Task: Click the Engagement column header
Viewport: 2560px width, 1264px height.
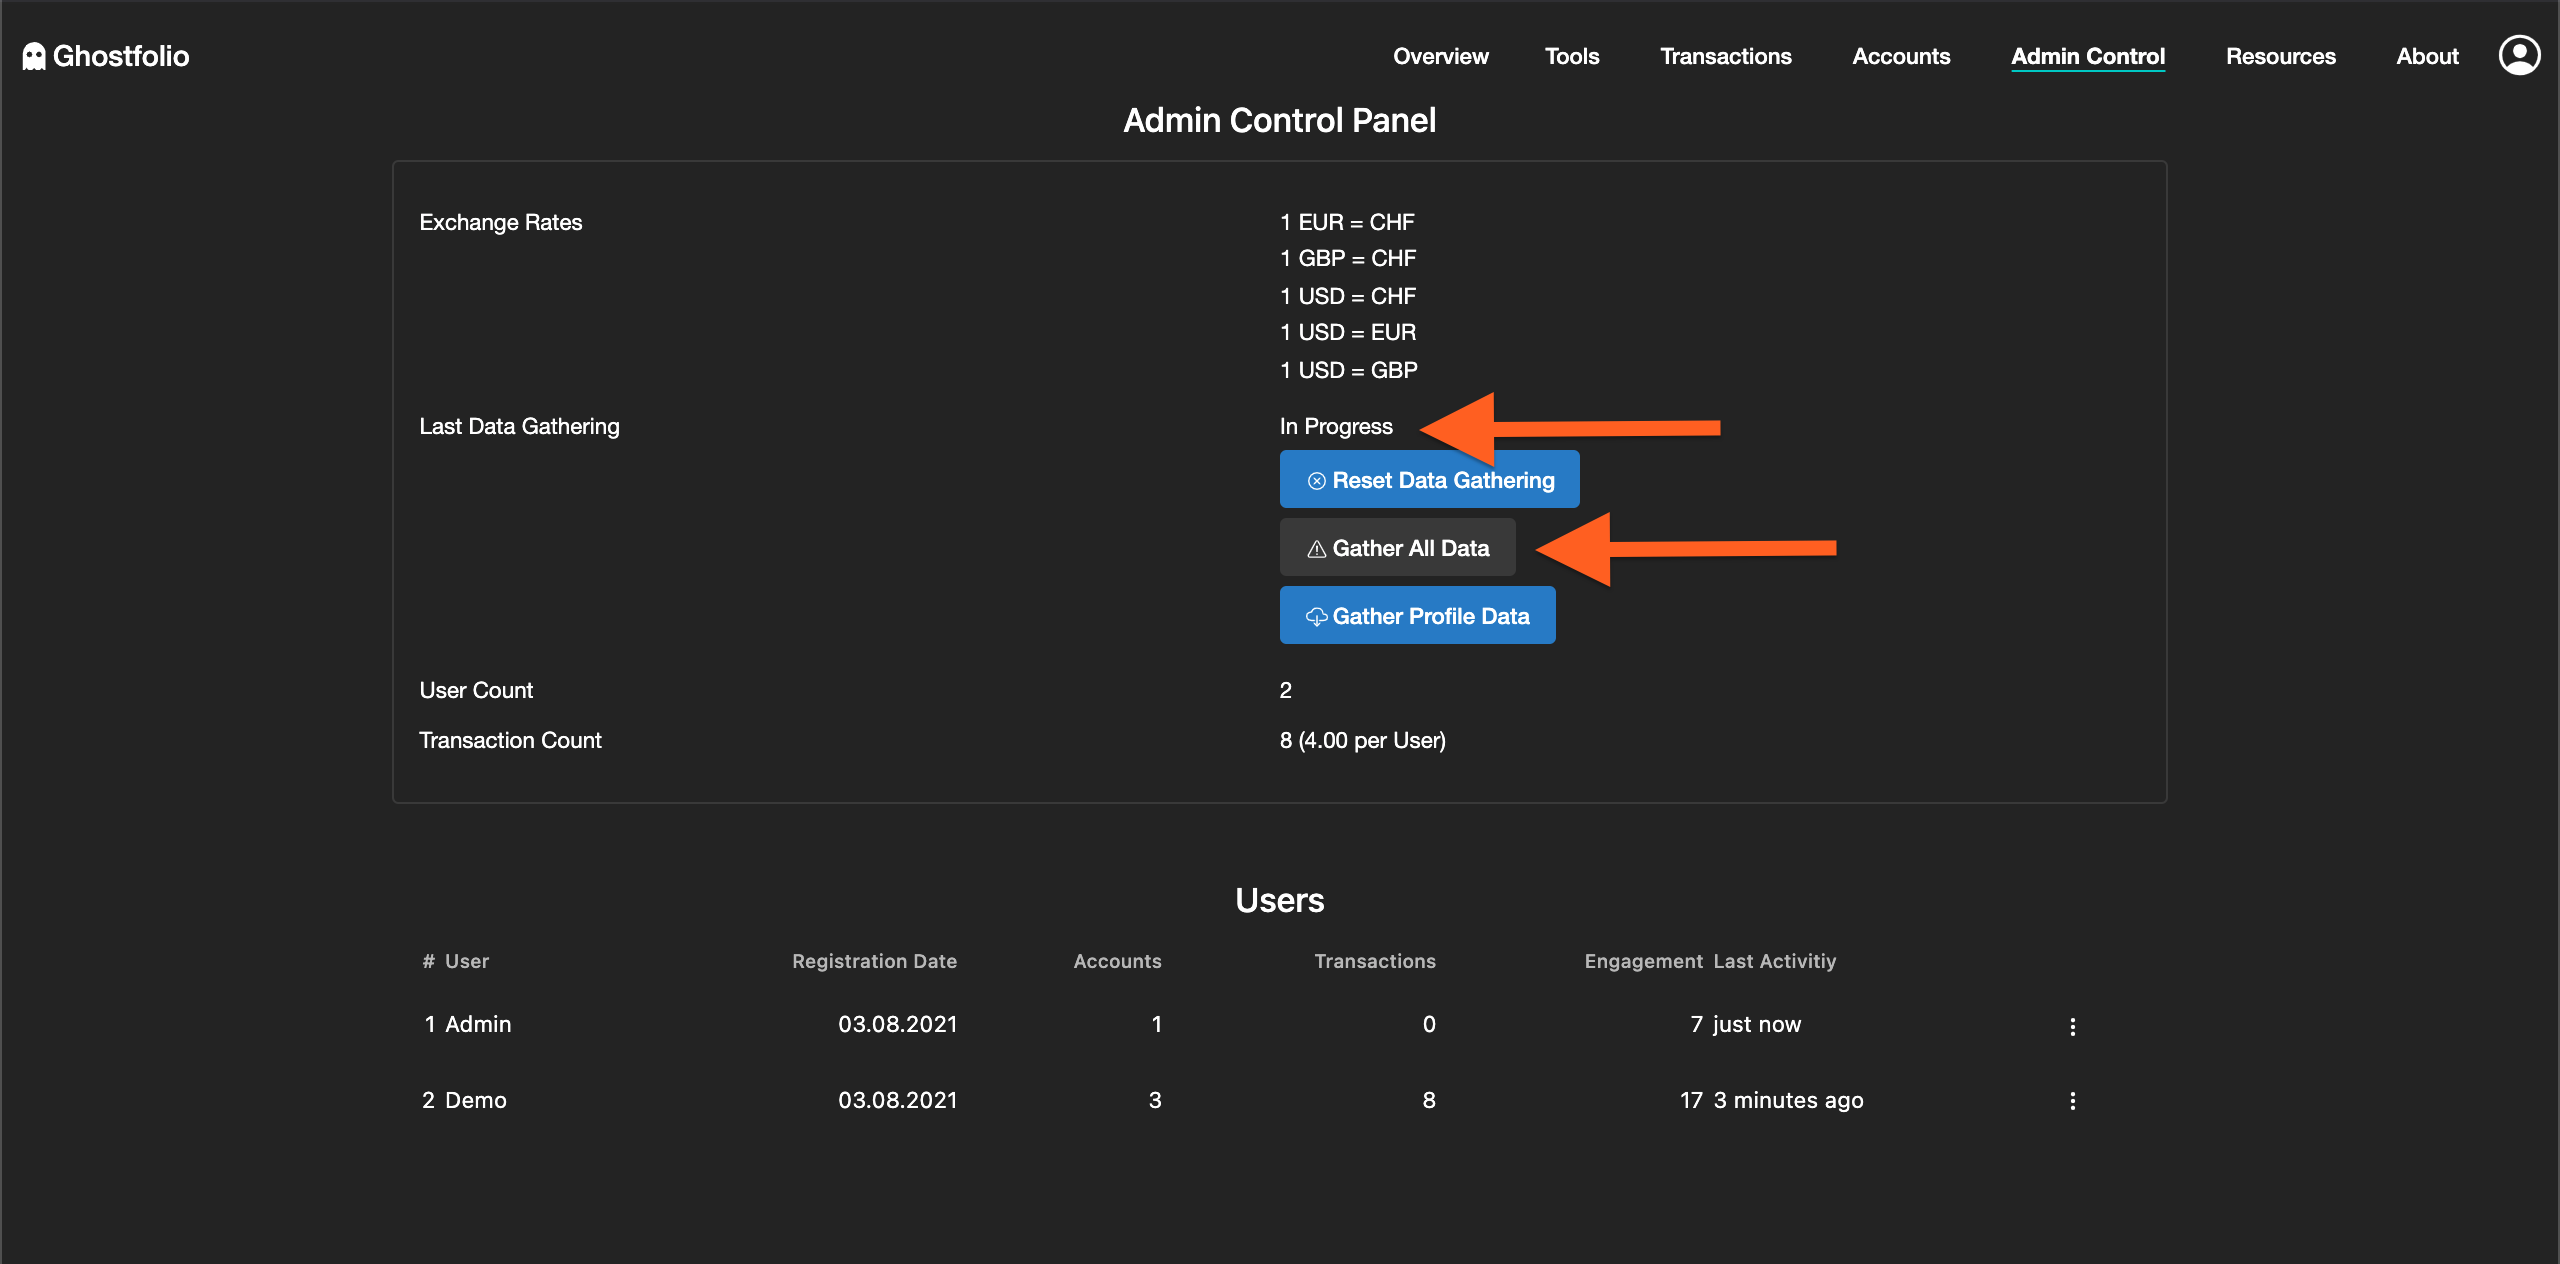Action: point(1643,961)
